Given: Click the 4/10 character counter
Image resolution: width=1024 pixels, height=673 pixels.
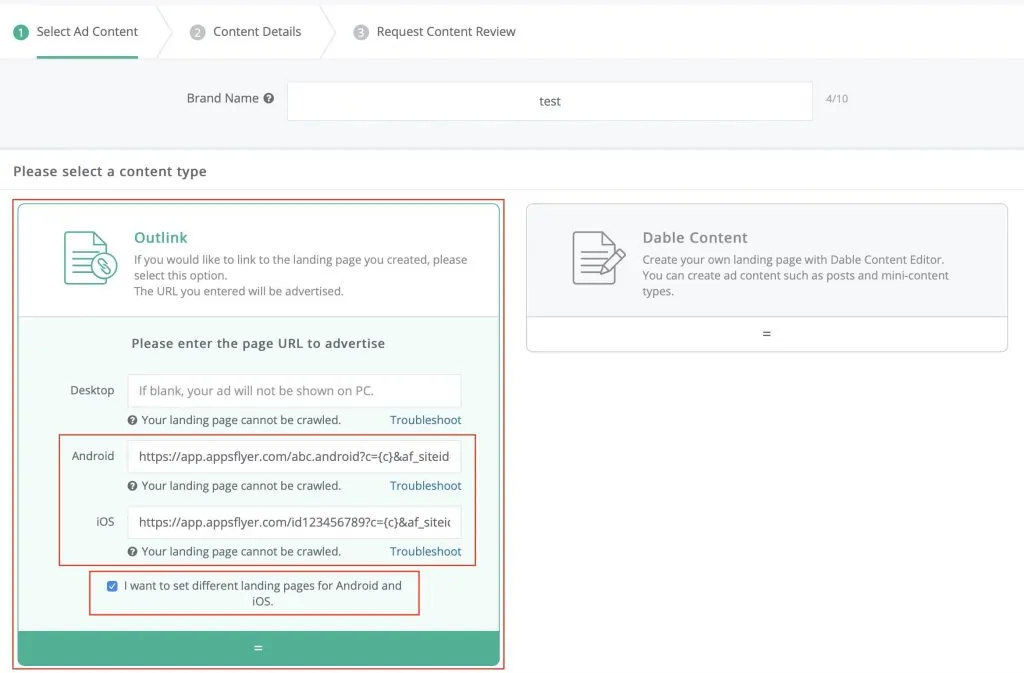Looking at the screenshot, I should pyautogui.click(x=837, y=99).
